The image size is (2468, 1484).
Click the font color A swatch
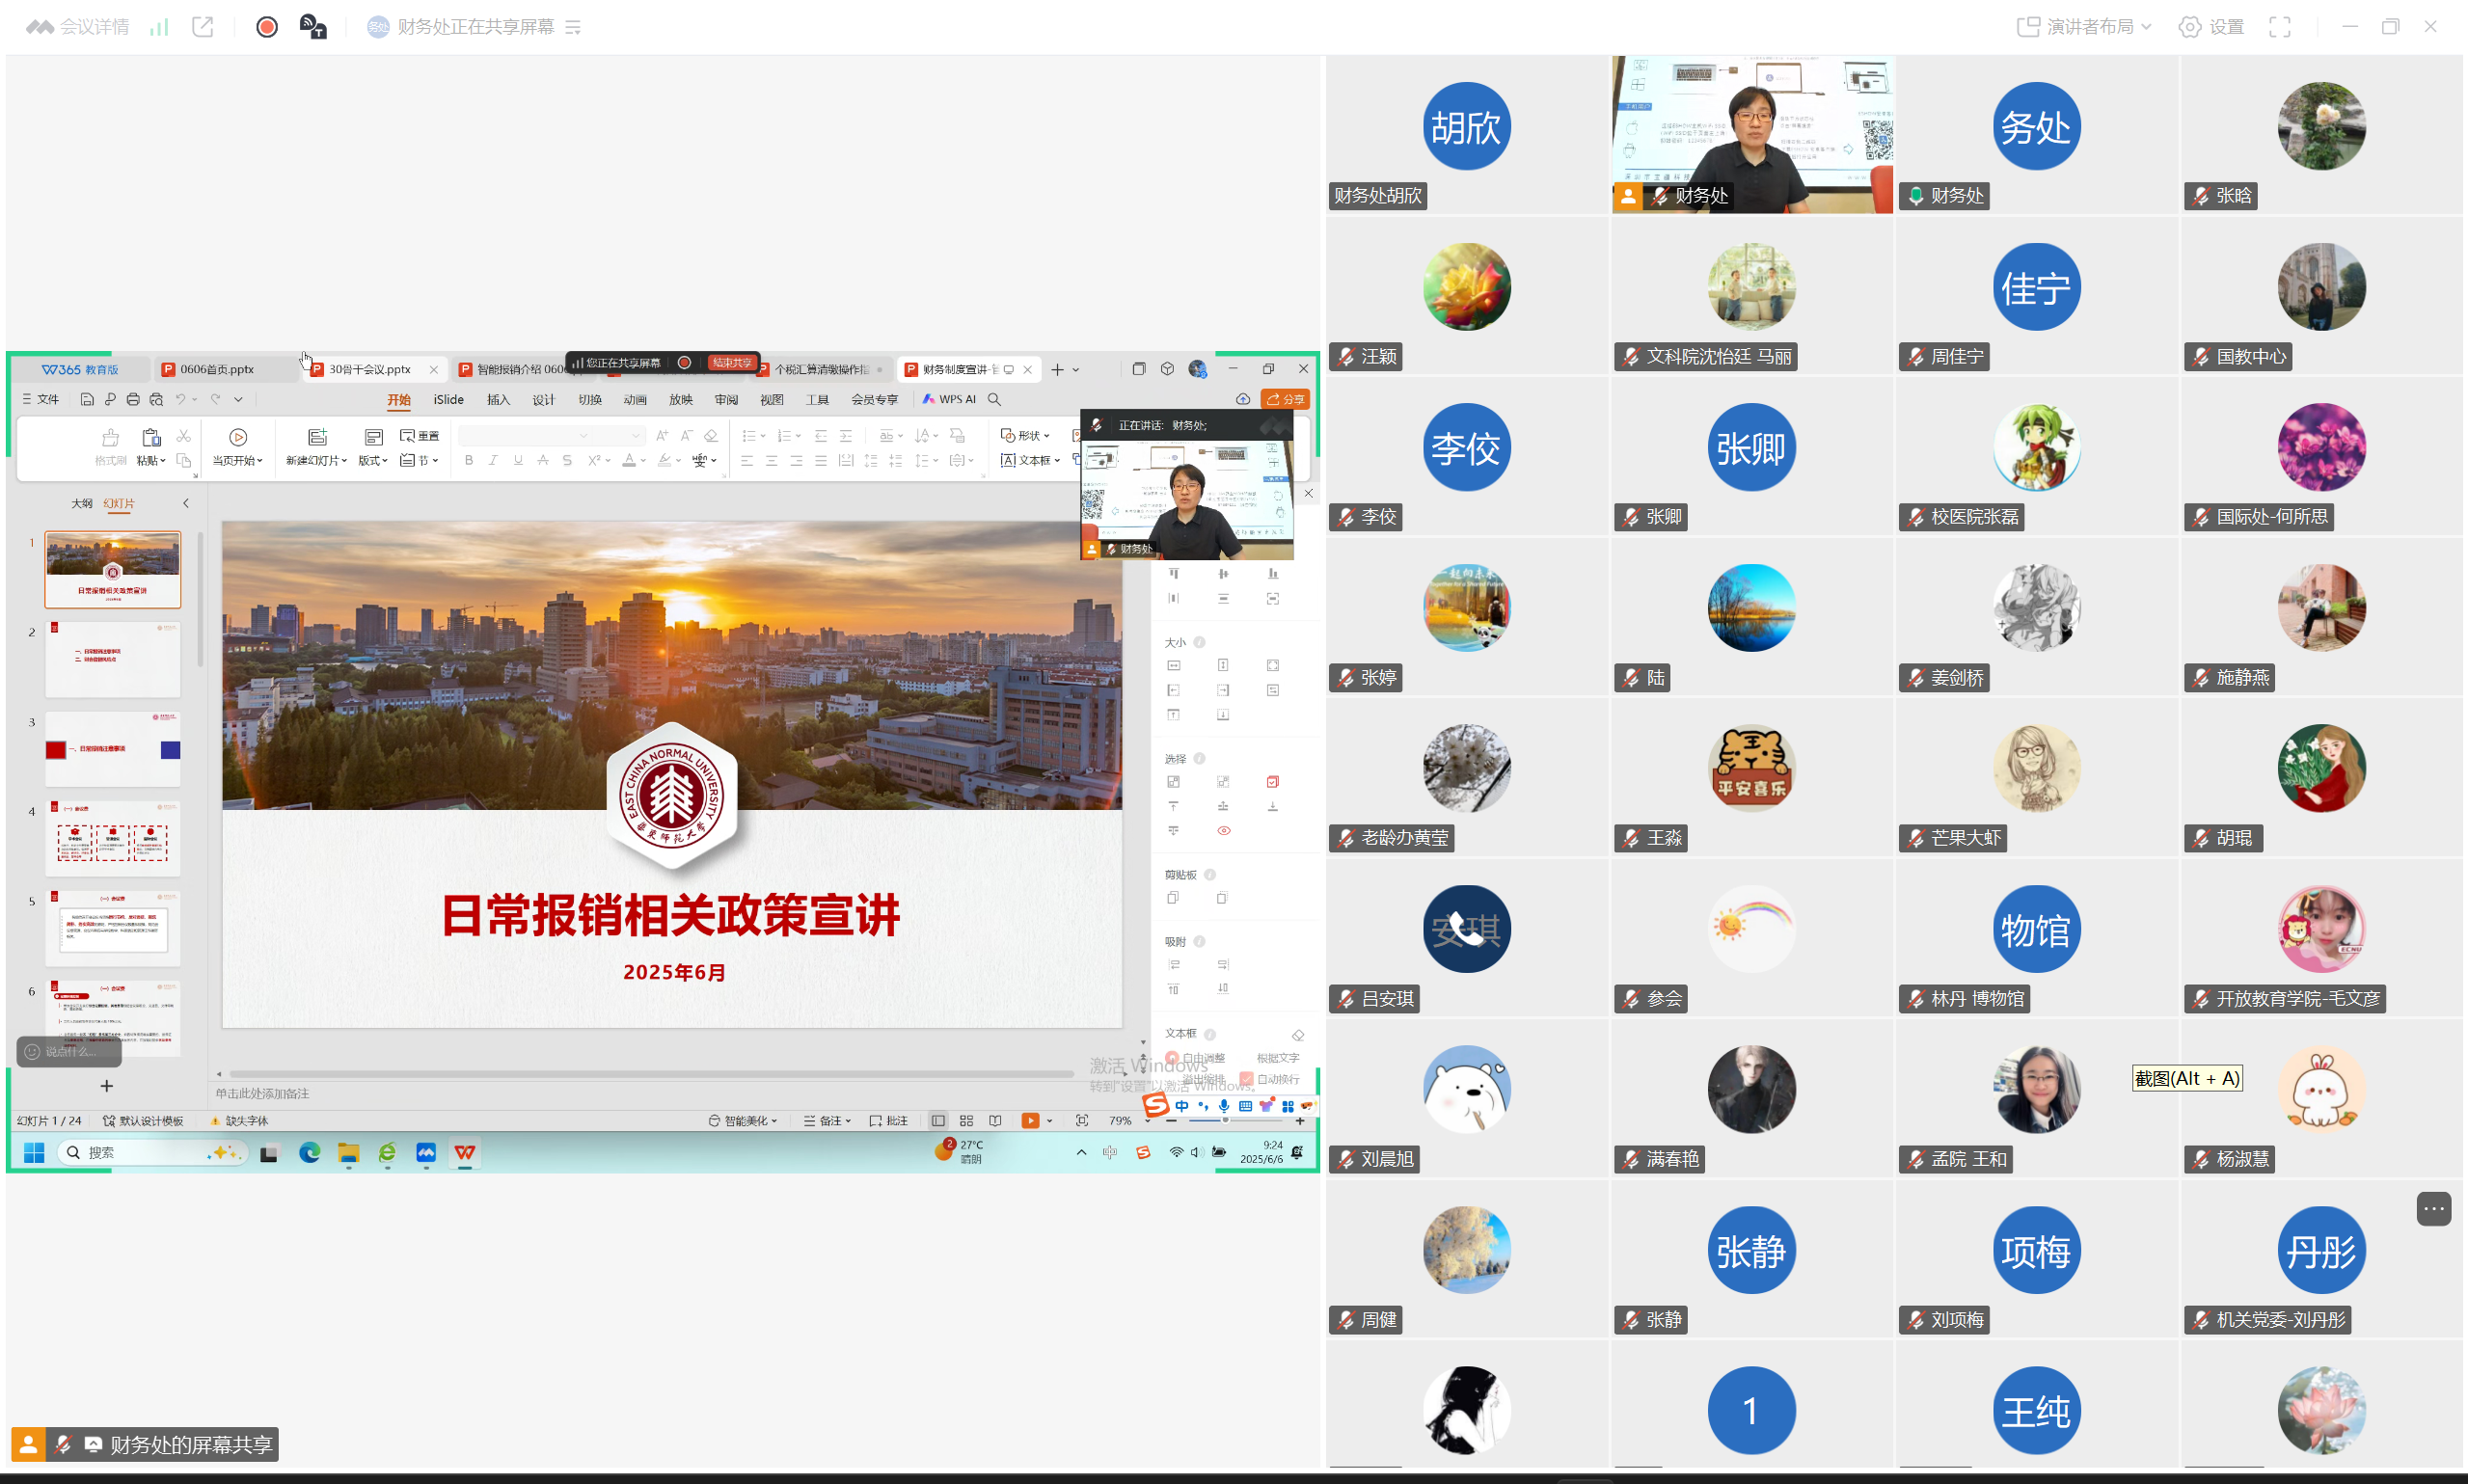[628, 460]
